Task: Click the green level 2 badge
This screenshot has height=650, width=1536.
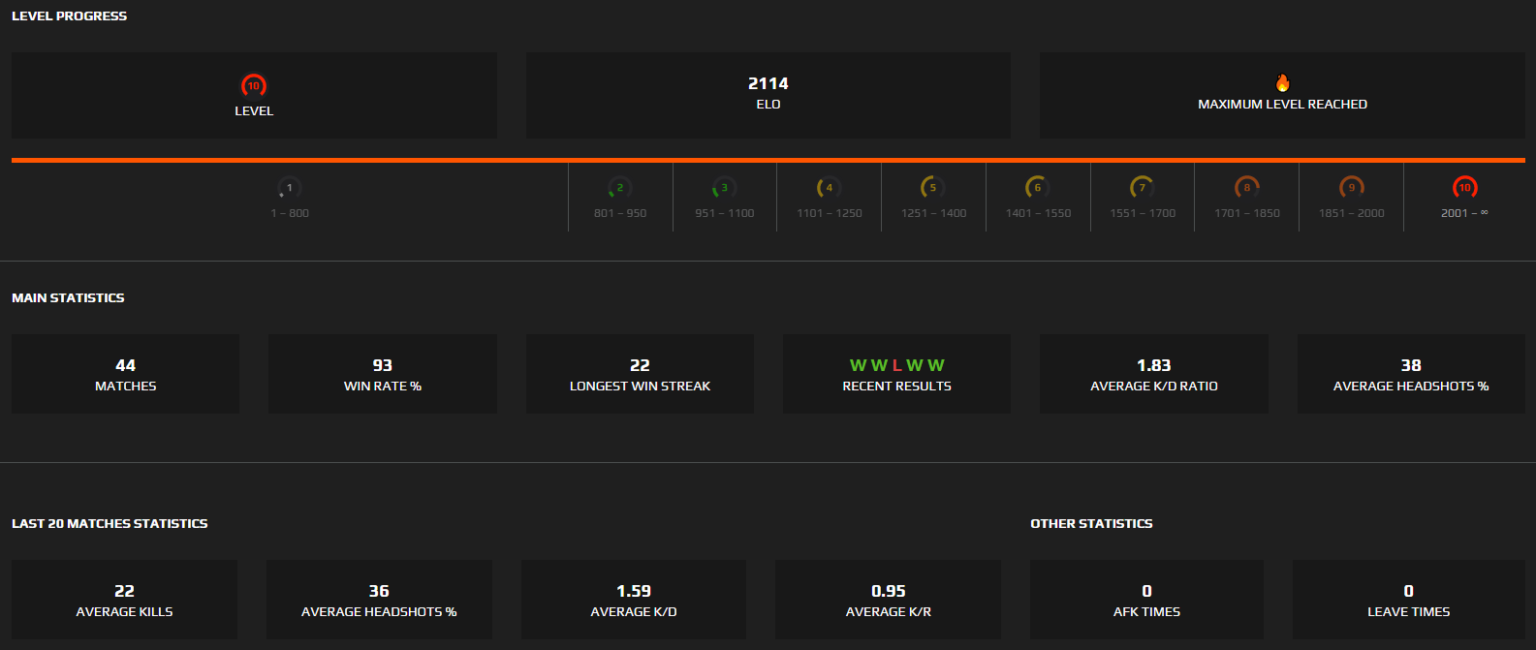Action: tap(619, 186)
